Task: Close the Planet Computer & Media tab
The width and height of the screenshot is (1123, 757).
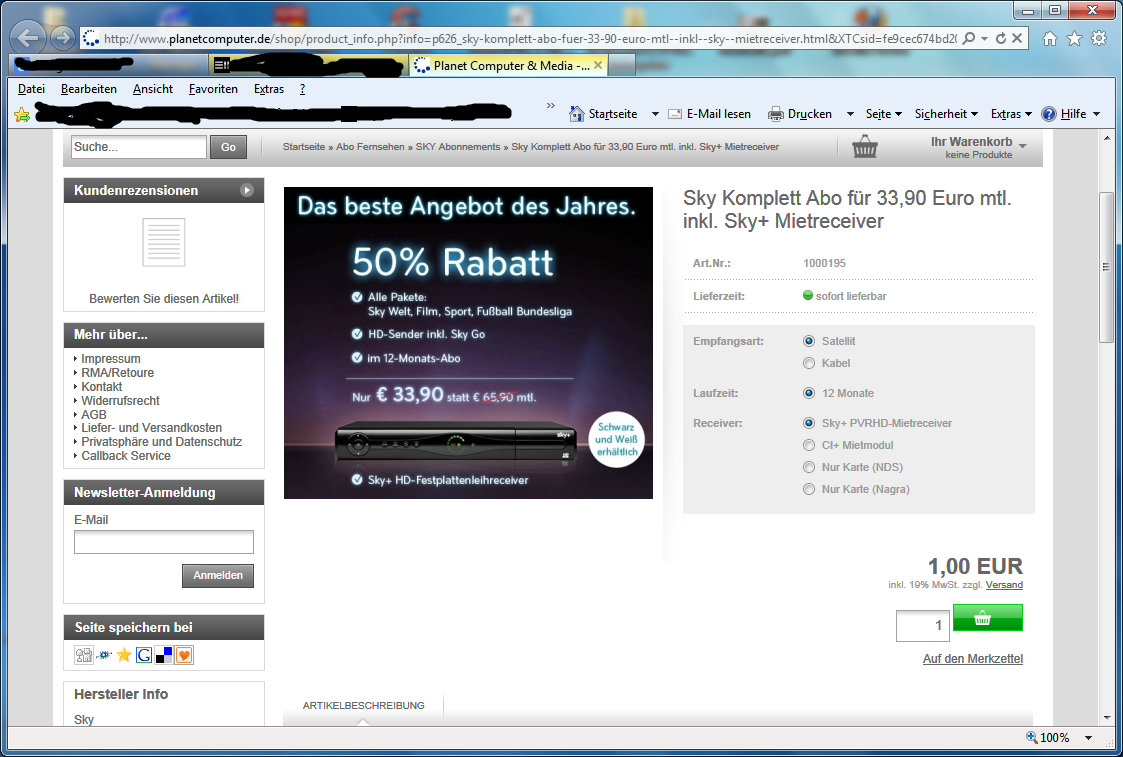Action: pyautogui.click(x=598, y=65)
